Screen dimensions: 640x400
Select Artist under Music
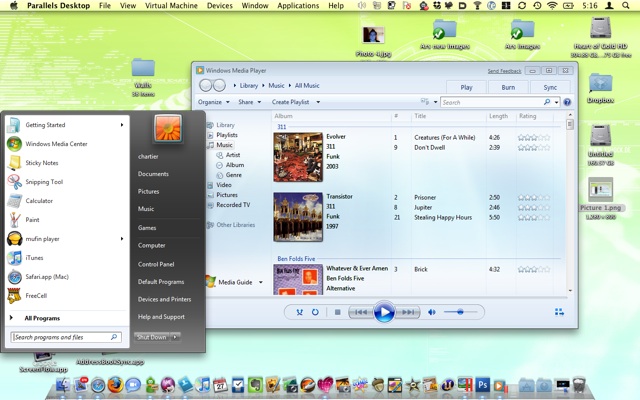tap(233, 155)
